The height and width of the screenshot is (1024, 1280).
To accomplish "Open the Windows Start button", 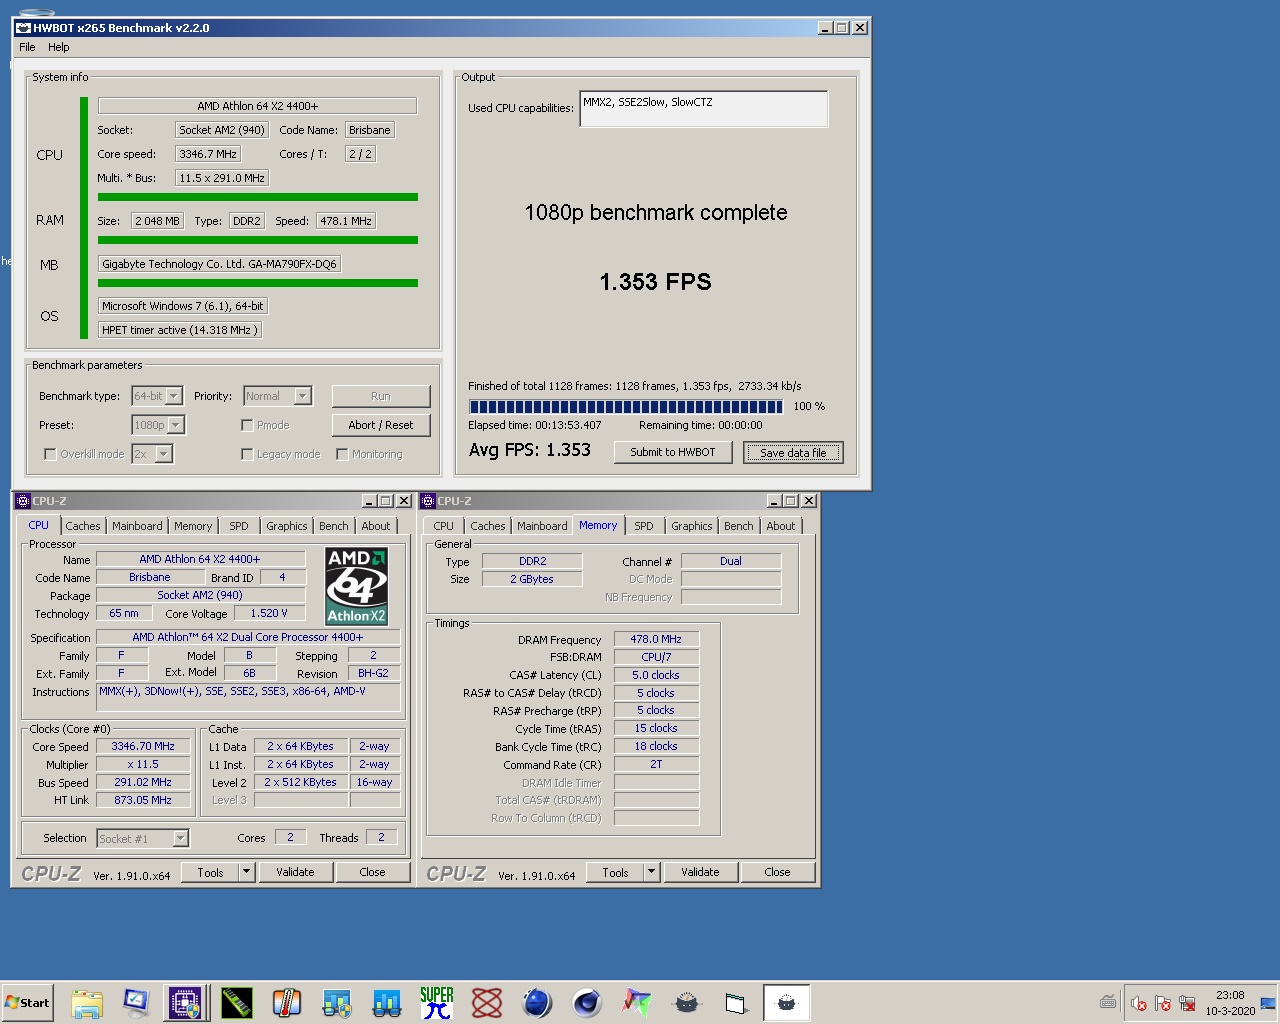I will [28, 1003].
